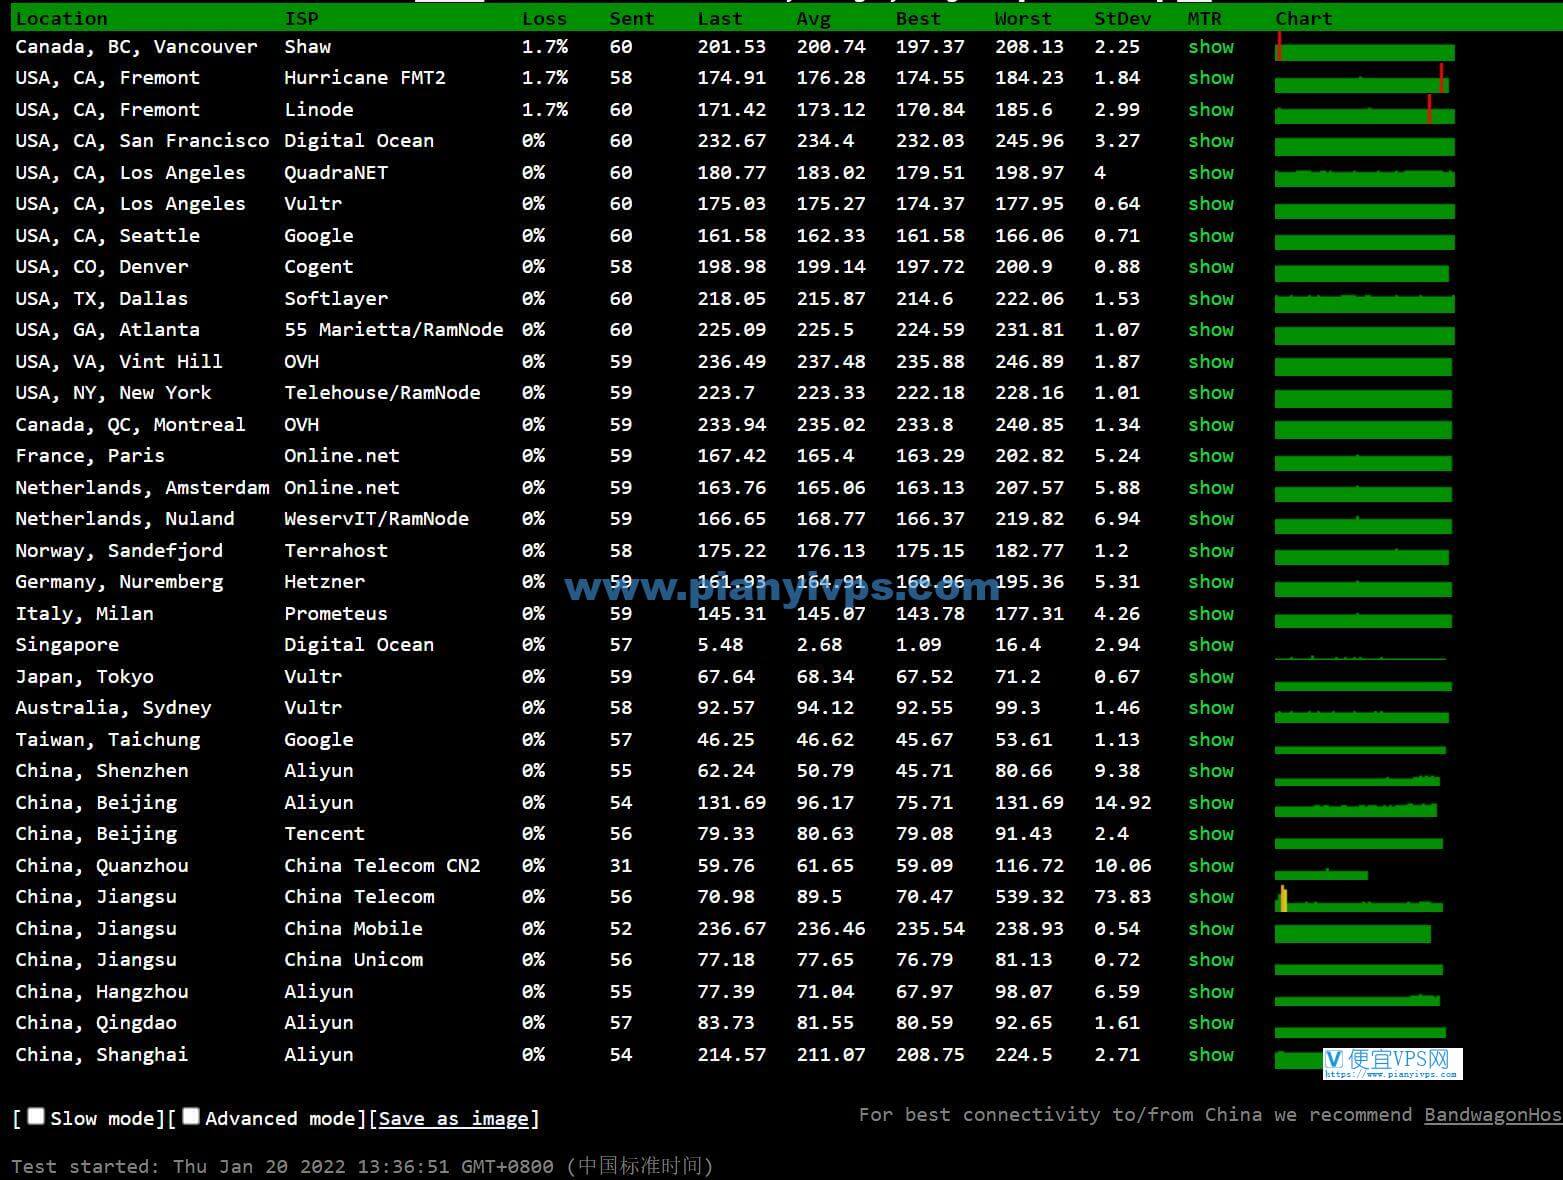Show MTR for Singapore Digital Ocean

(x=1211, y=645)
